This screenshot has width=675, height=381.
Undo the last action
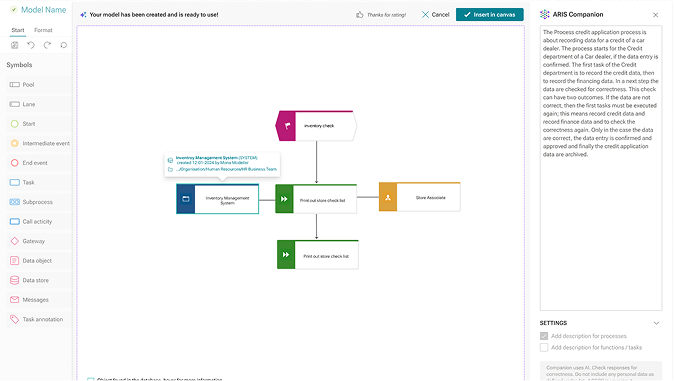pyautogui.click(x=31, y=45)
